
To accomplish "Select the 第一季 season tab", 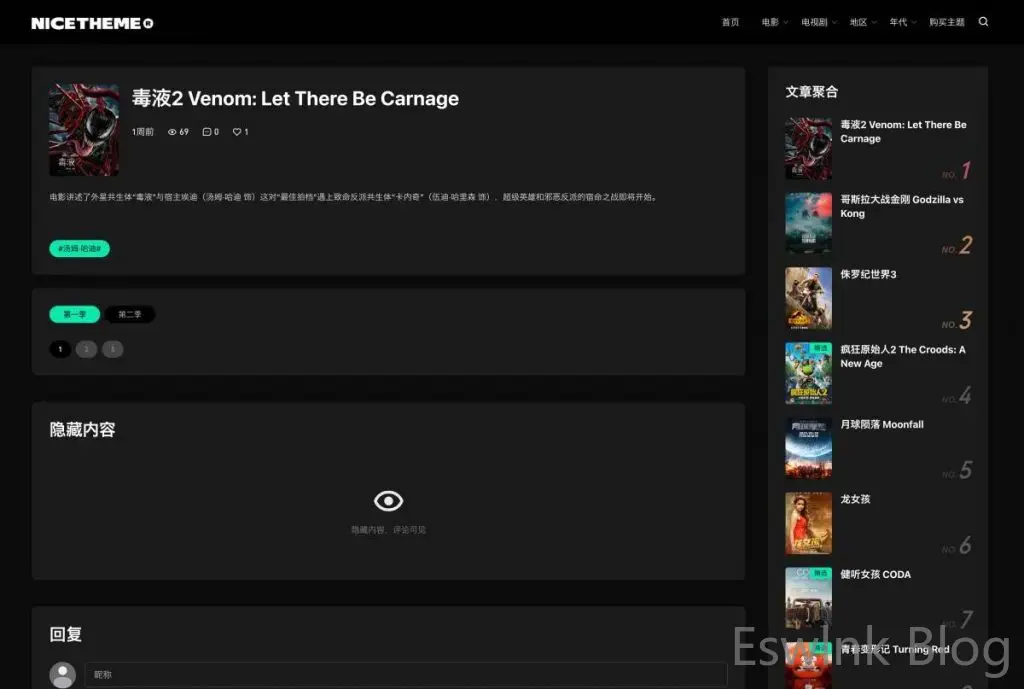I will (x=75, y=314).
